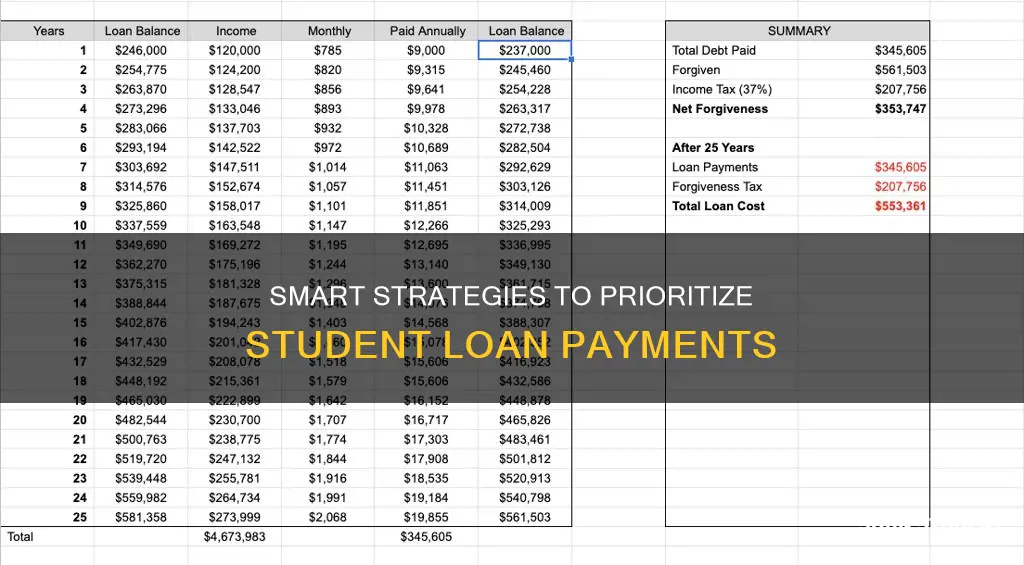Select monthly cell $1,707
The height and width of the screenshot is (565, 1024).
point(327,420)
